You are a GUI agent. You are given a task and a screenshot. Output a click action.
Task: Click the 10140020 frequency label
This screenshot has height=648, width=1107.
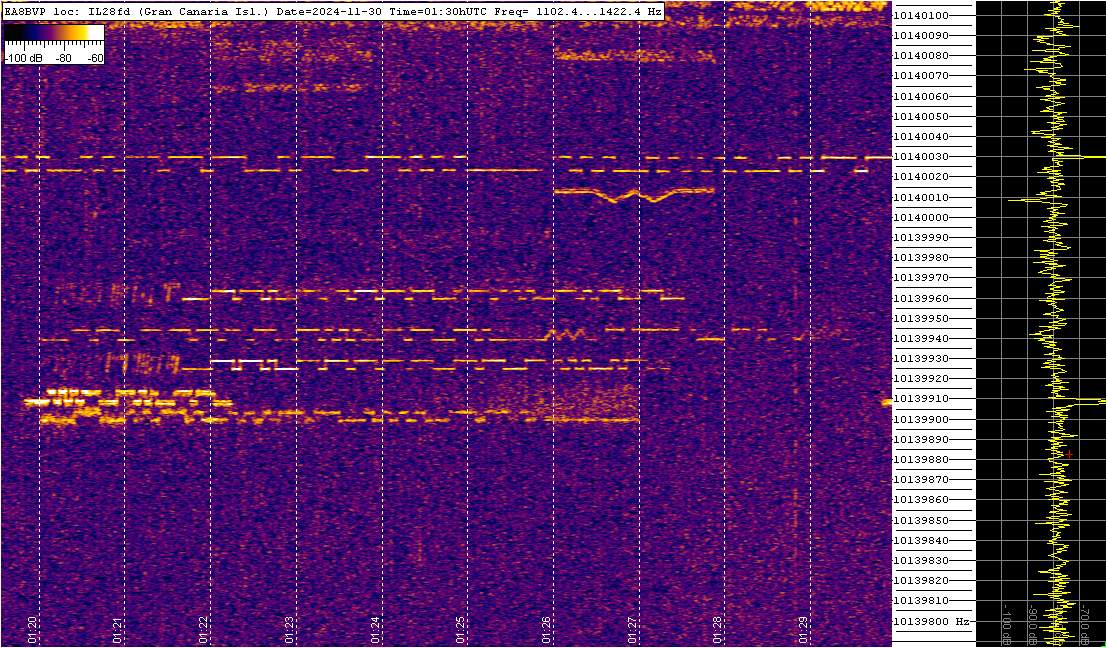(921, 176)
